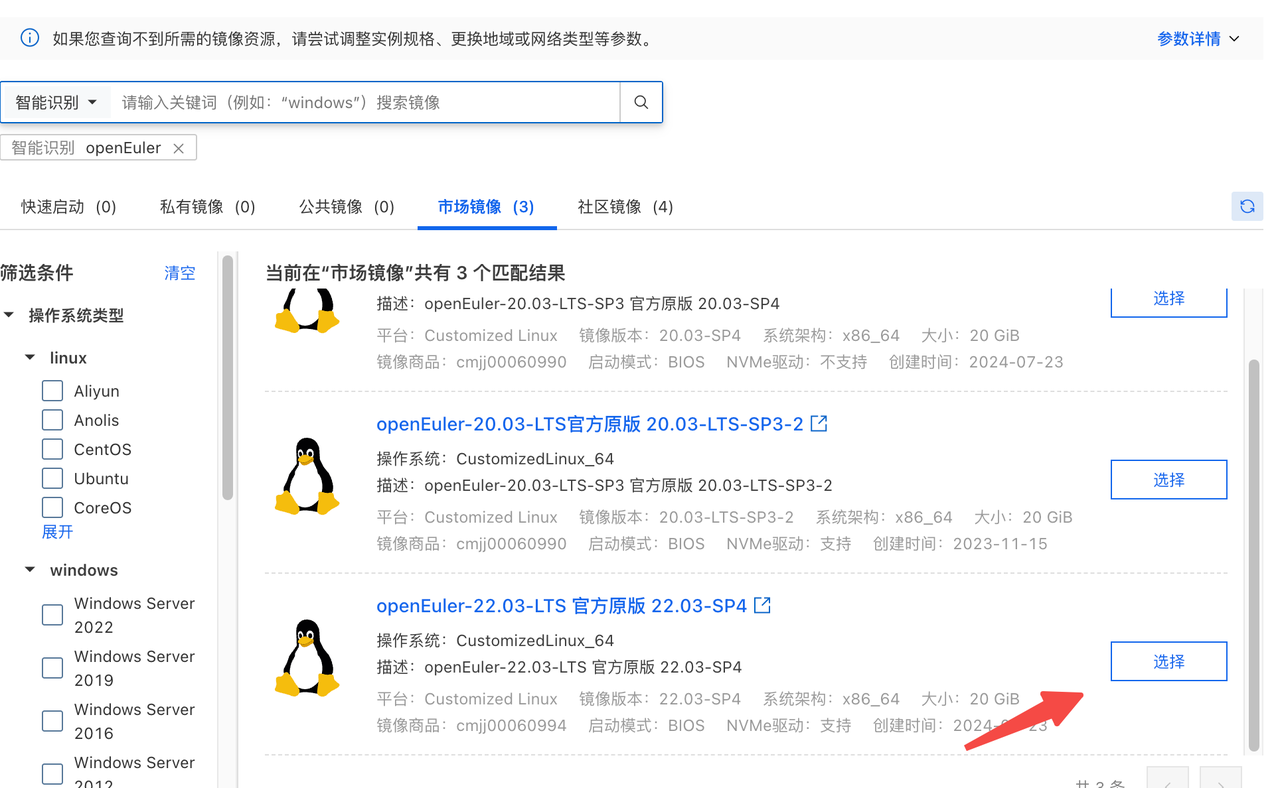1280x788 pixels.
Task: Select the openEuler-22.03-LTS 22.03-SP4 image
Action: tap(1168, 661)
